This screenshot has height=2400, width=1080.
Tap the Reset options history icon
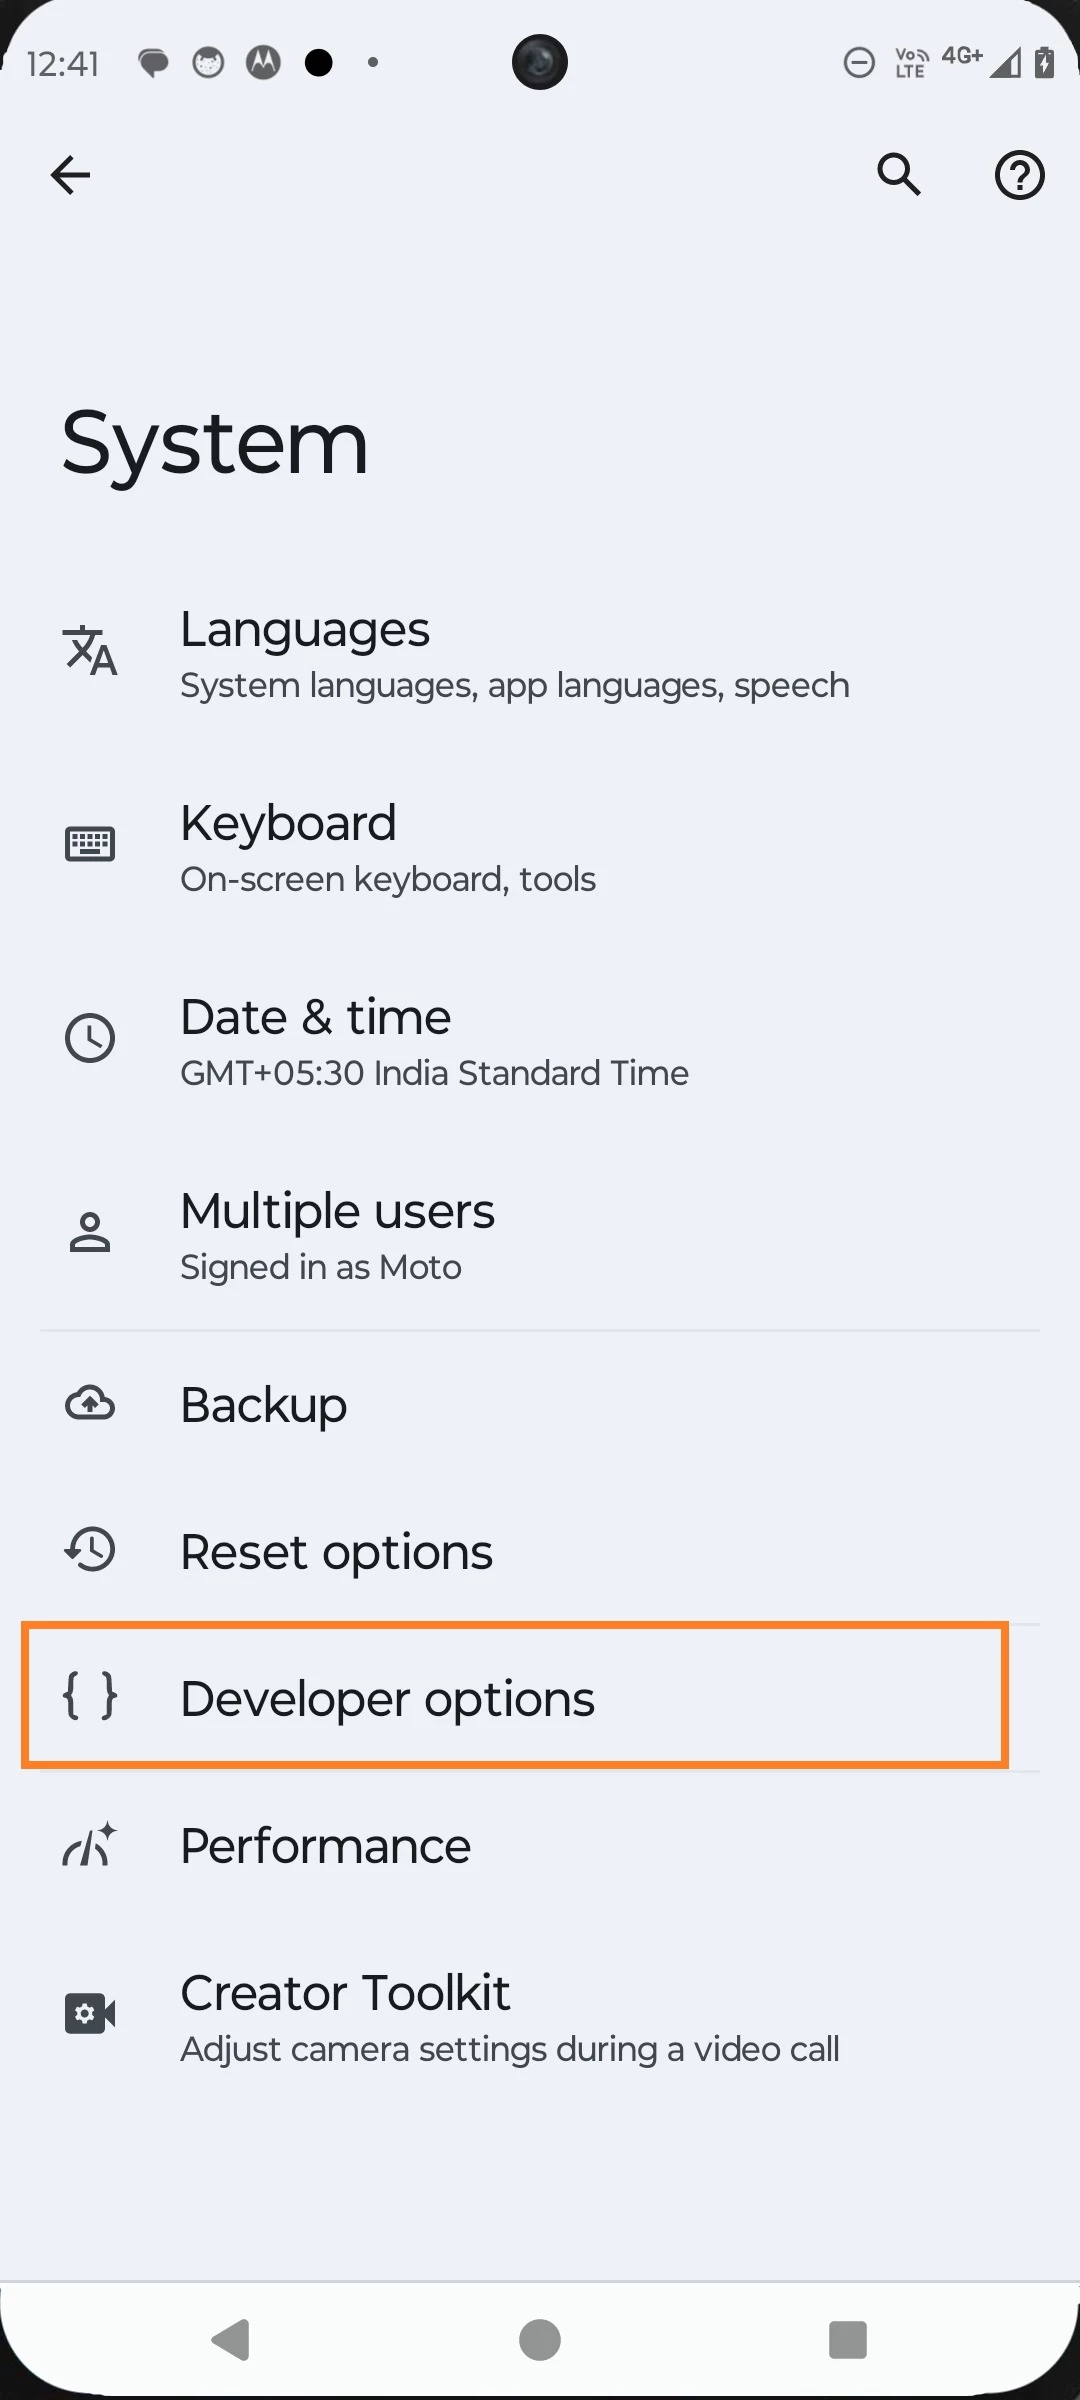point(90,1551)
